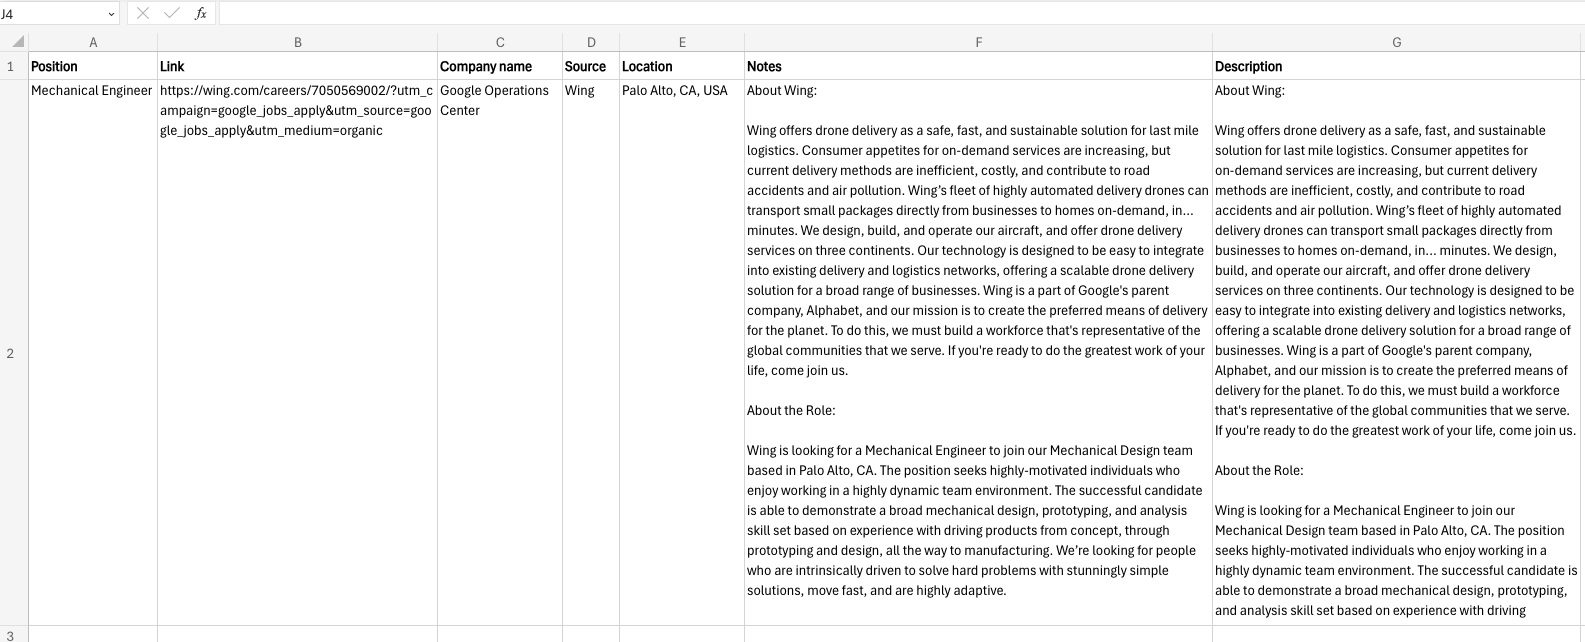Image resolution: width=1585 pixels, height=642 pixels.
Task: Open the Name Box dropdown arrow
Action: (110, 14)
